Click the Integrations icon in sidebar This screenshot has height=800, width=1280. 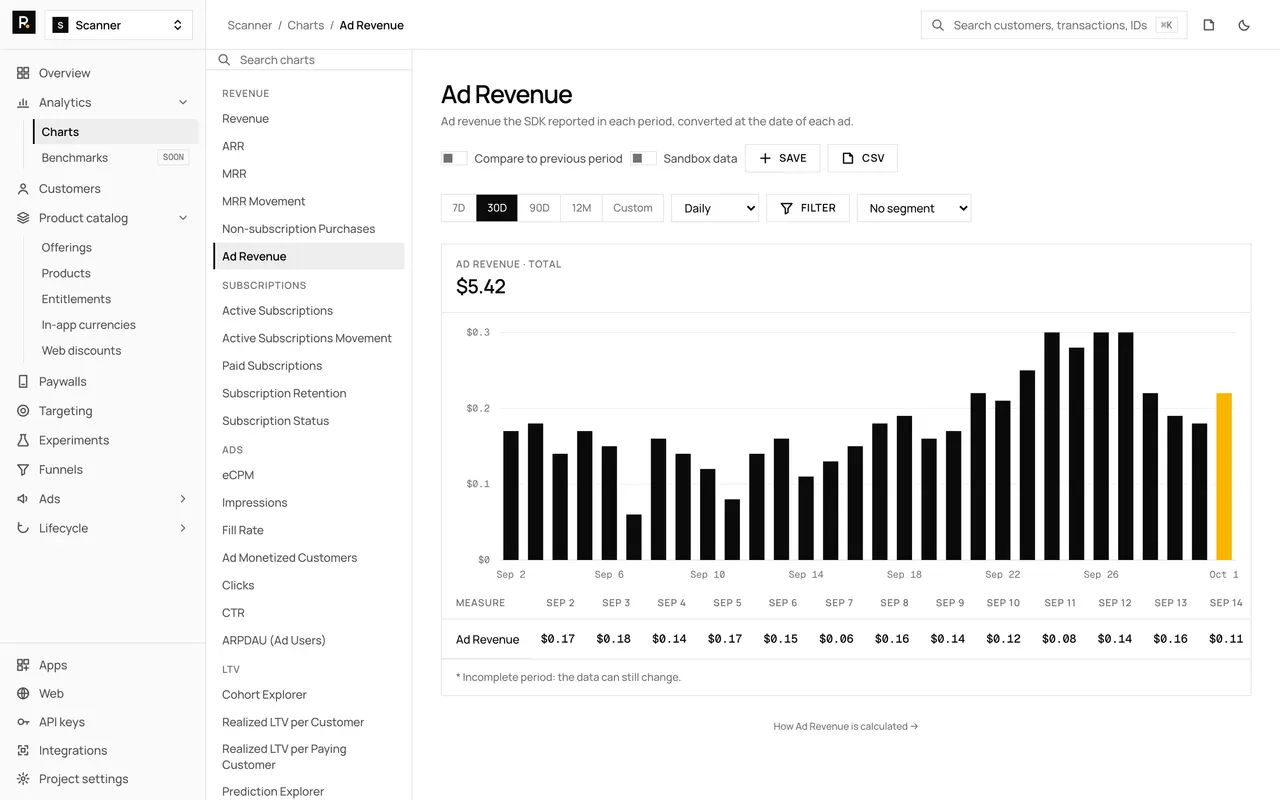(23, 750)
